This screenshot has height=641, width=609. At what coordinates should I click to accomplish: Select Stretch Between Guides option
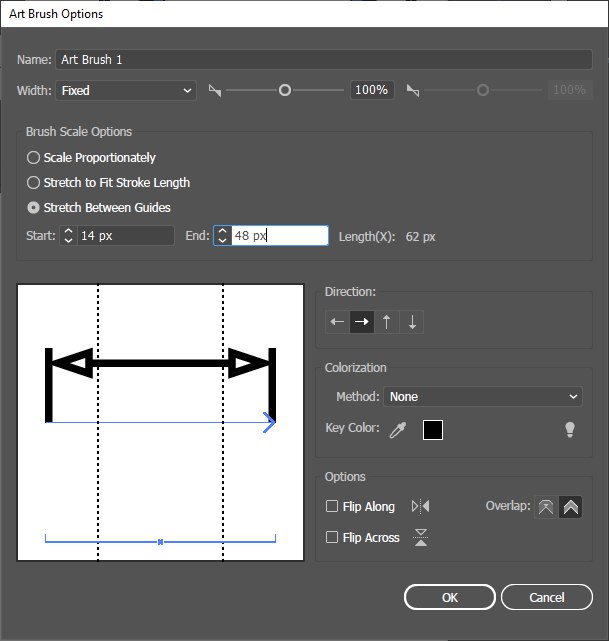(x=33, y=208)
